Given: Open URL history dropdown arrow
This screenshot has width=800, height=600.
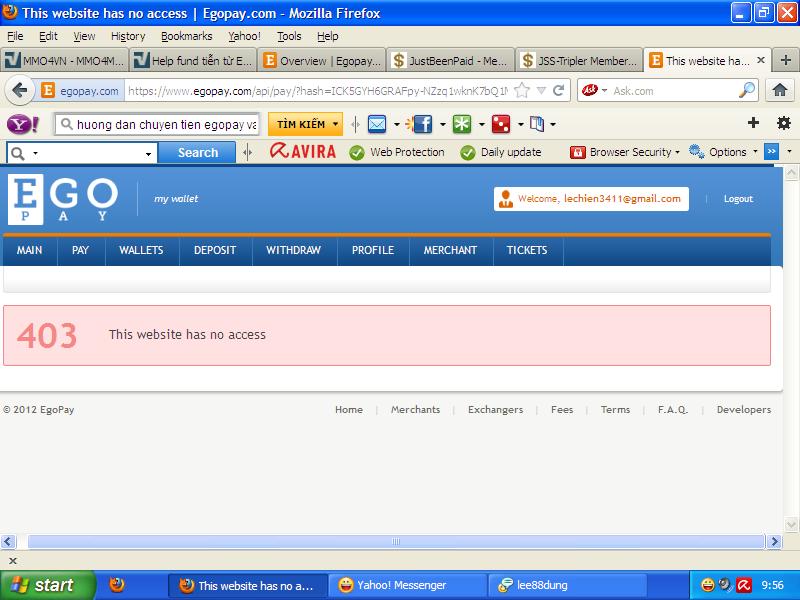Looking at the screenshot, I should (542, 91).
